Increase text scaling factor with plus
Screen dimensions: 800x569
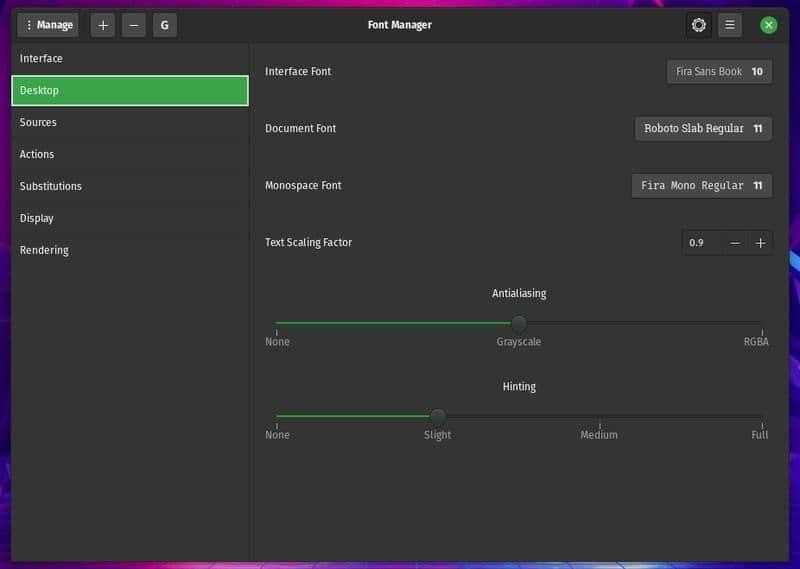[760, 243]
